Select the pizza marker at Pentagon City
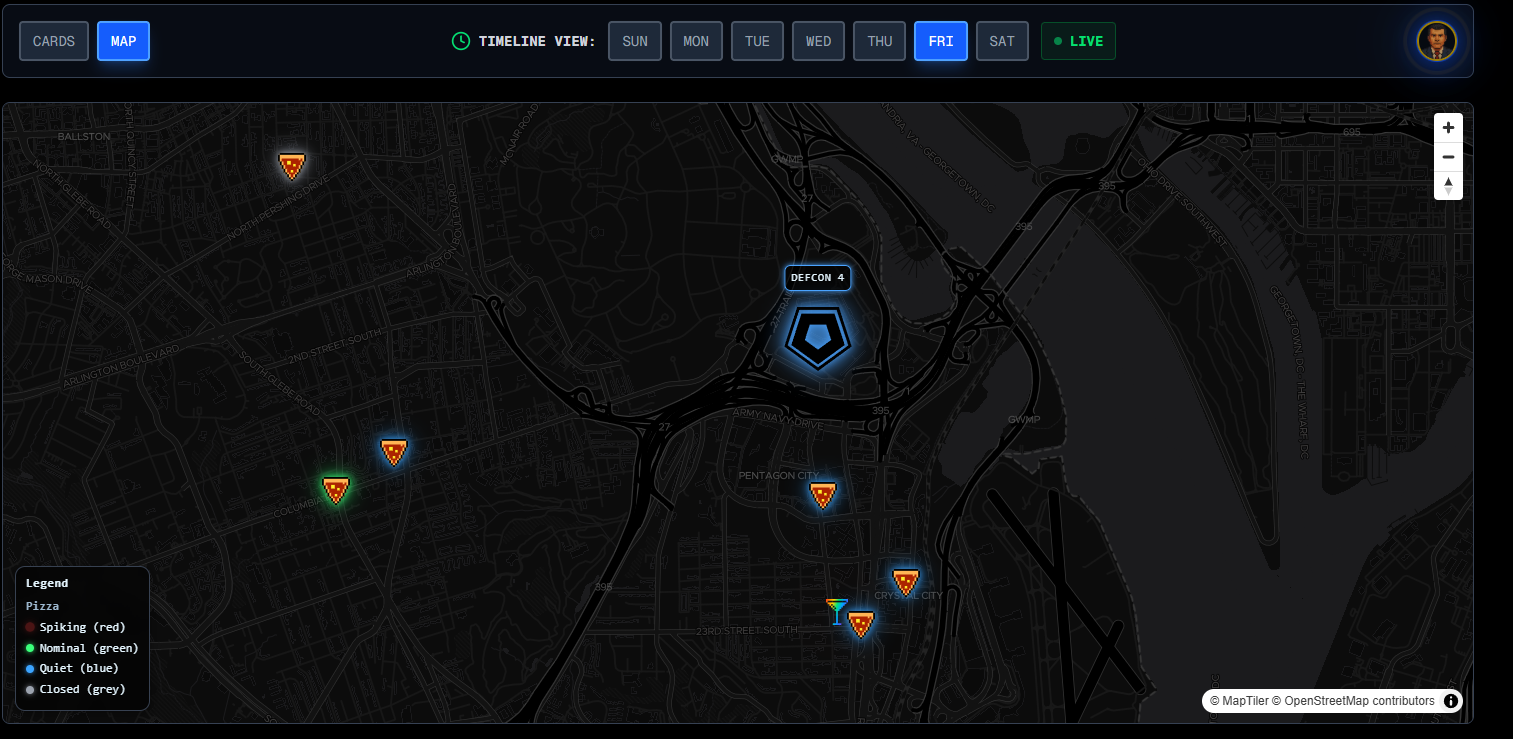The image size is (1513, 739). click(822, 495)
